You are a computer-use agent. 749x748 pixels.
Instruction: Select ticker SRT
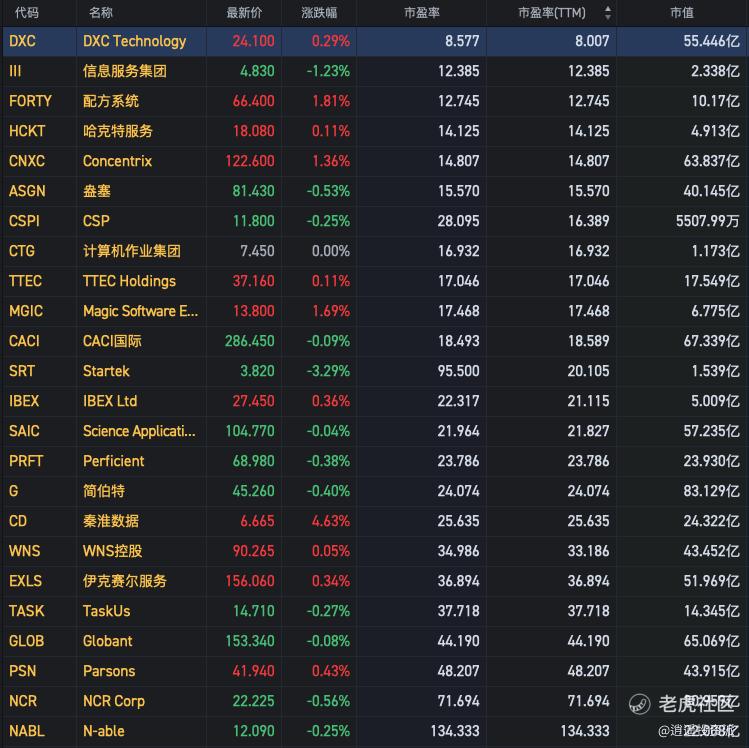21,371
